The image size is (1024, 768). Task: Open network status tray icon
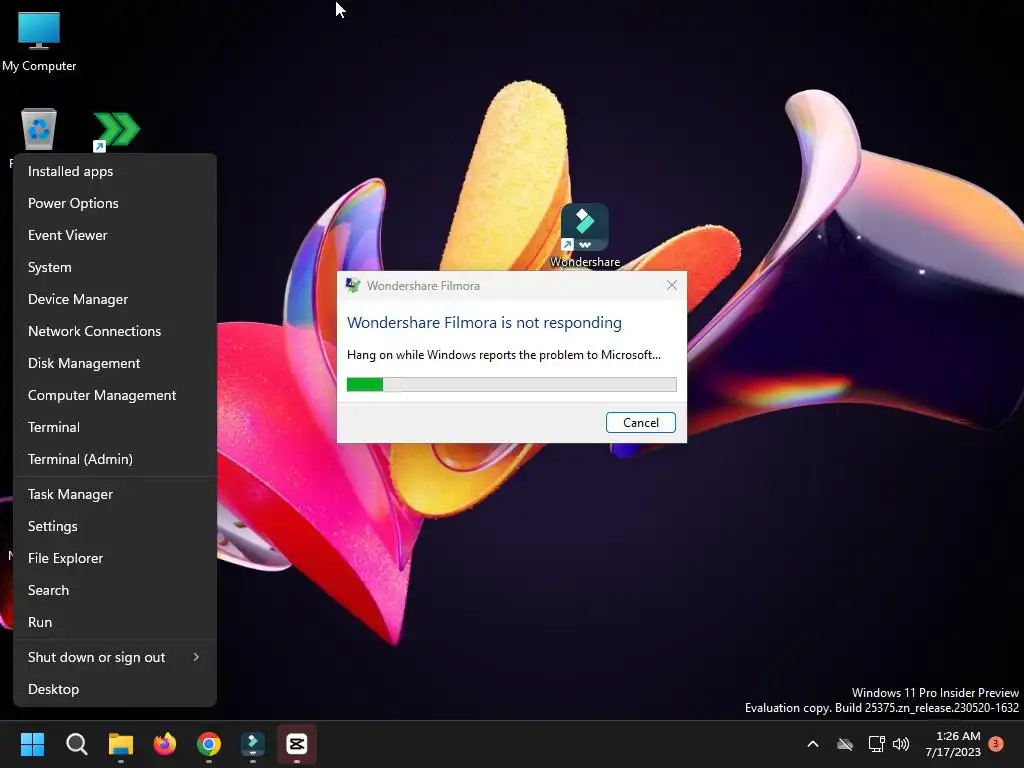(876, 744)
